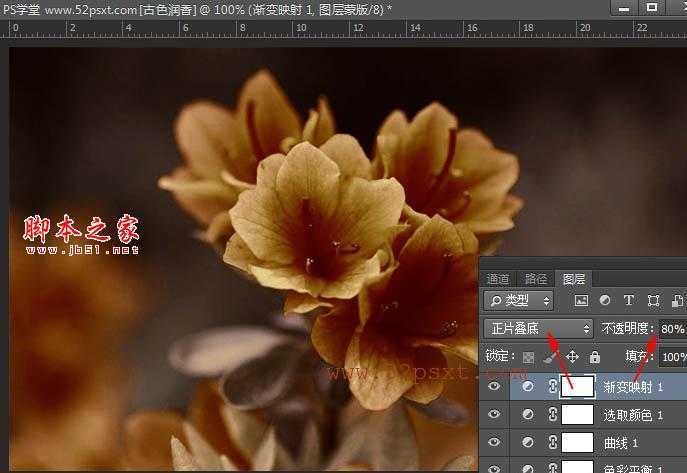Filter layers by pixel image icon
Screen dimensions: 687x473
pos(581,300)
